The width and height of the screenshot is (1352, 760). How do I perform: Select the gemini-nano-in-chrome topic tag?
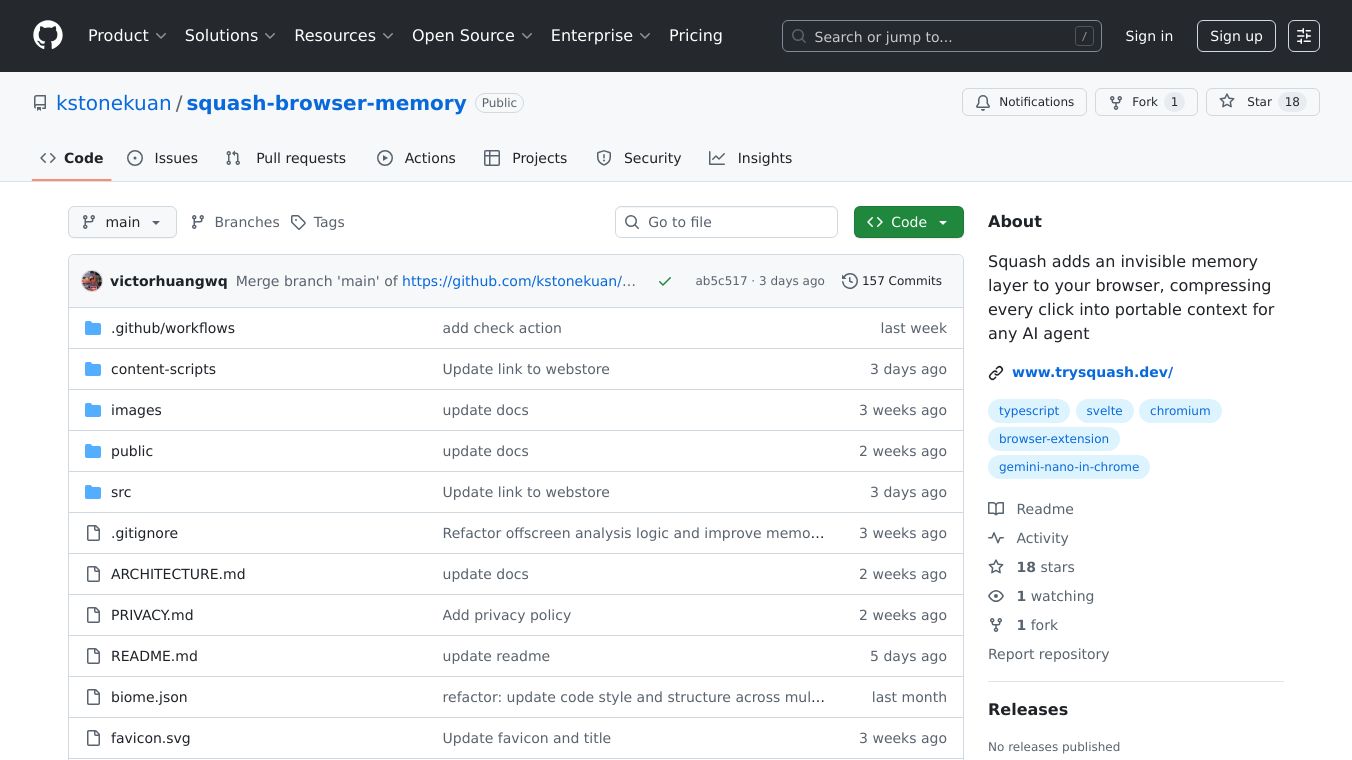coord(1069,467)
